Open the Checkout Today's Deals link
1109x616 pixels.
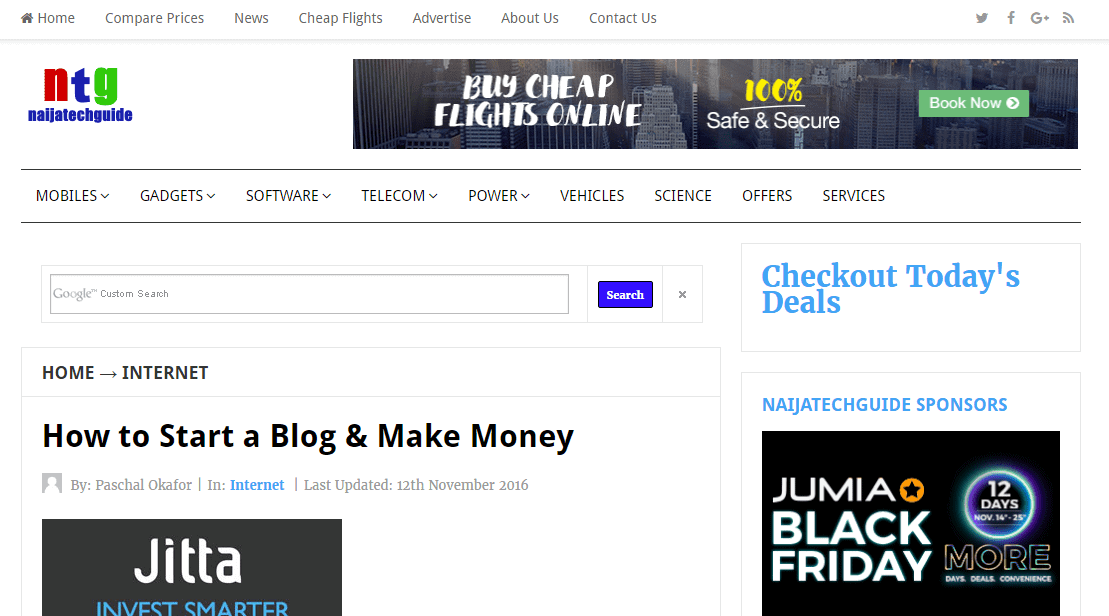click(x=890, y=289)
